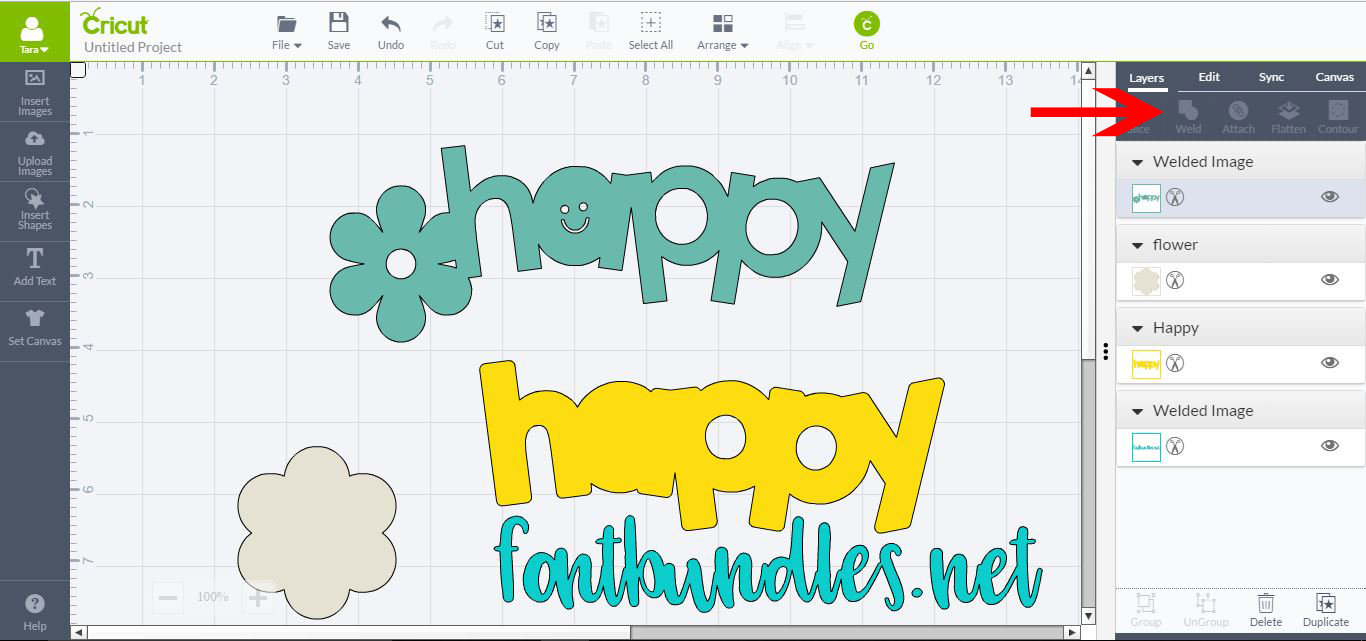Select the beige flower shape on canvas
Image resolution: width=1366 pixels, height=641 pixels.
click(316, 532)
